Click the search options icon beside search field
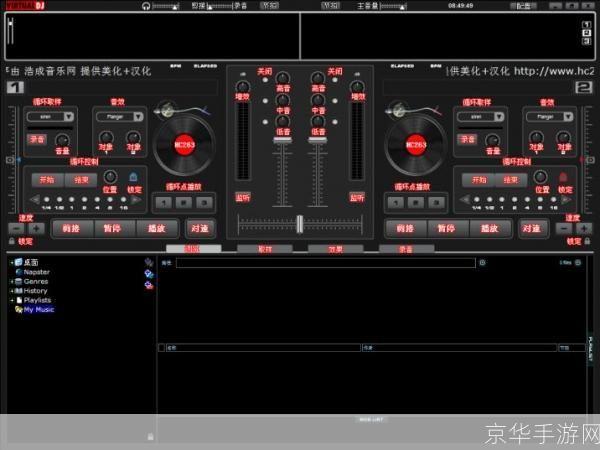Viewport: 600px width, 450px height. pyautogui.click(x=483, y=262)
